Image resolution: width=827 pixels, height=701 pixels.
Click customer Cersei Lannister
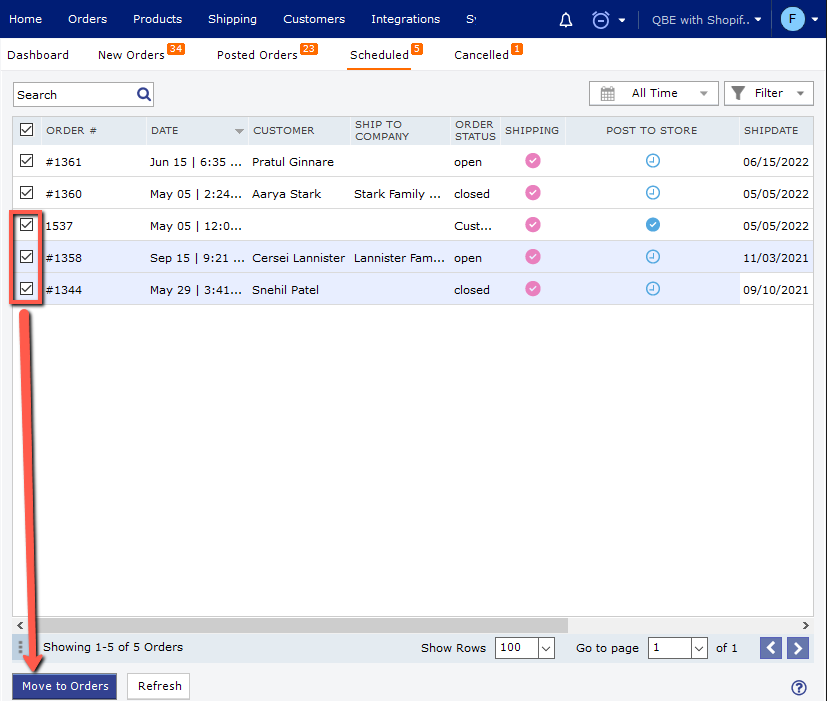pos(298,258)
